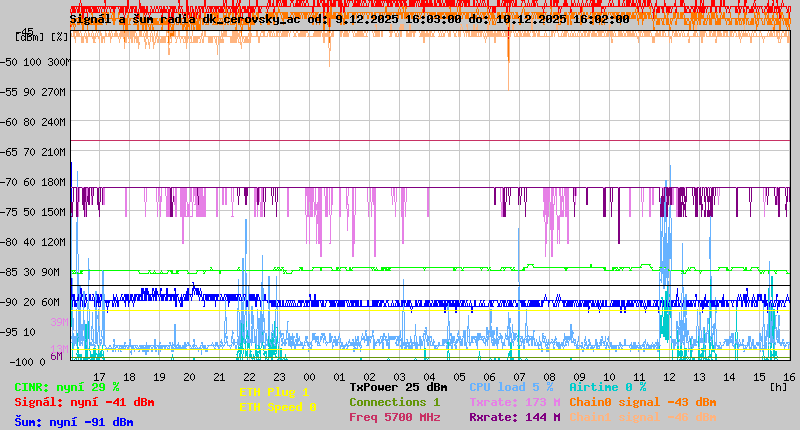This screenshot has width=800, height=430.
Task: Select the cyan Airtime legend entry
Action: point(607,387)
